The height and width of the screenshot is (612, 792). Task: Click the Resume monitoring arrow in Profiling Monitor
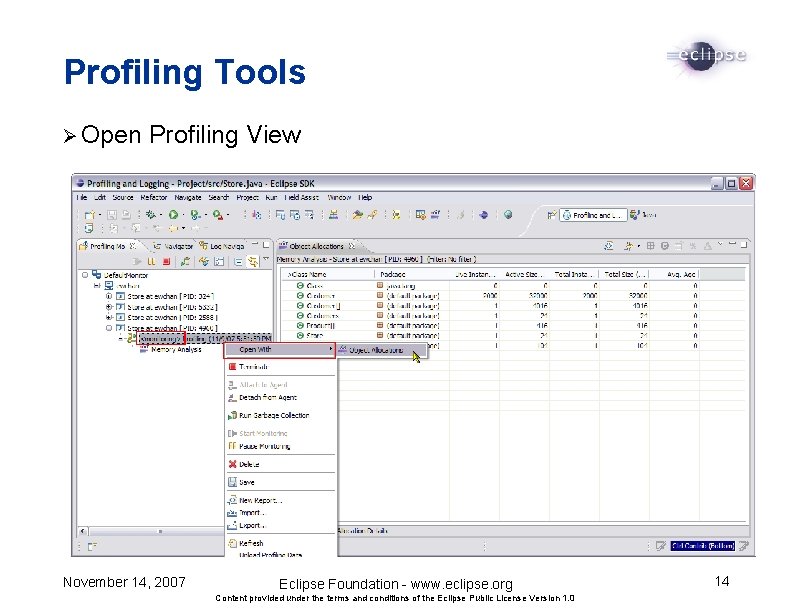click(137, 262)
